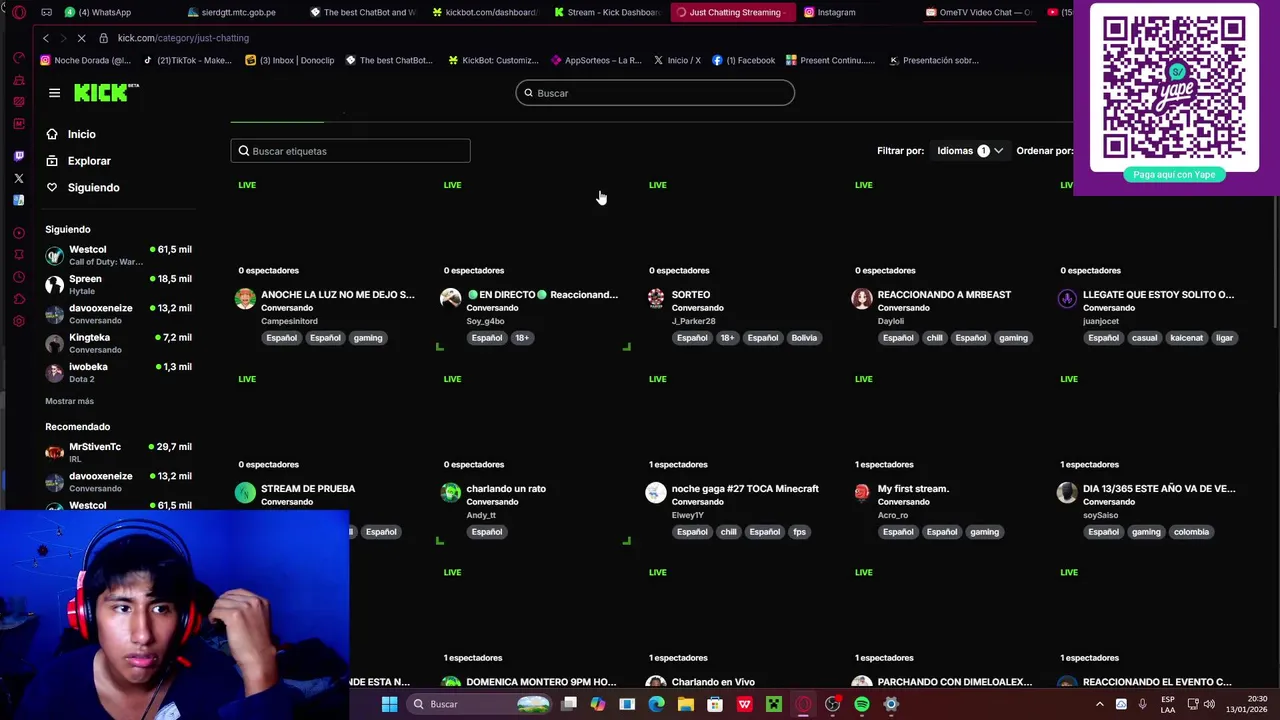Open Twitch in the Opera sidebar

[x=18, y=156]
